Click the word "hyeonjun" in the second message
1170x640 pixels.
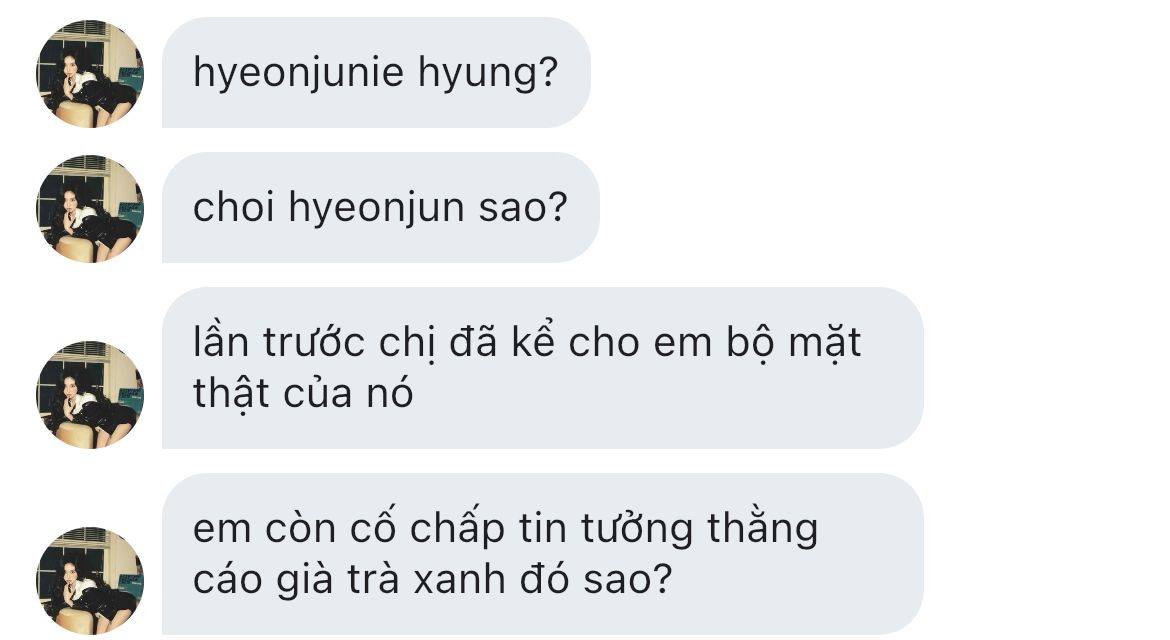tap(377, 208)
